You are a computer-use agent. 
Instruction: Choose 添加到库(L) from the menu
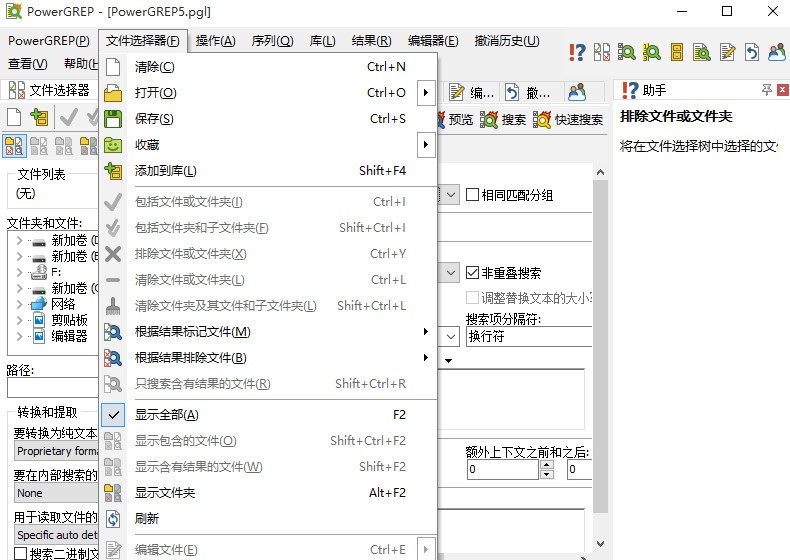268,171
